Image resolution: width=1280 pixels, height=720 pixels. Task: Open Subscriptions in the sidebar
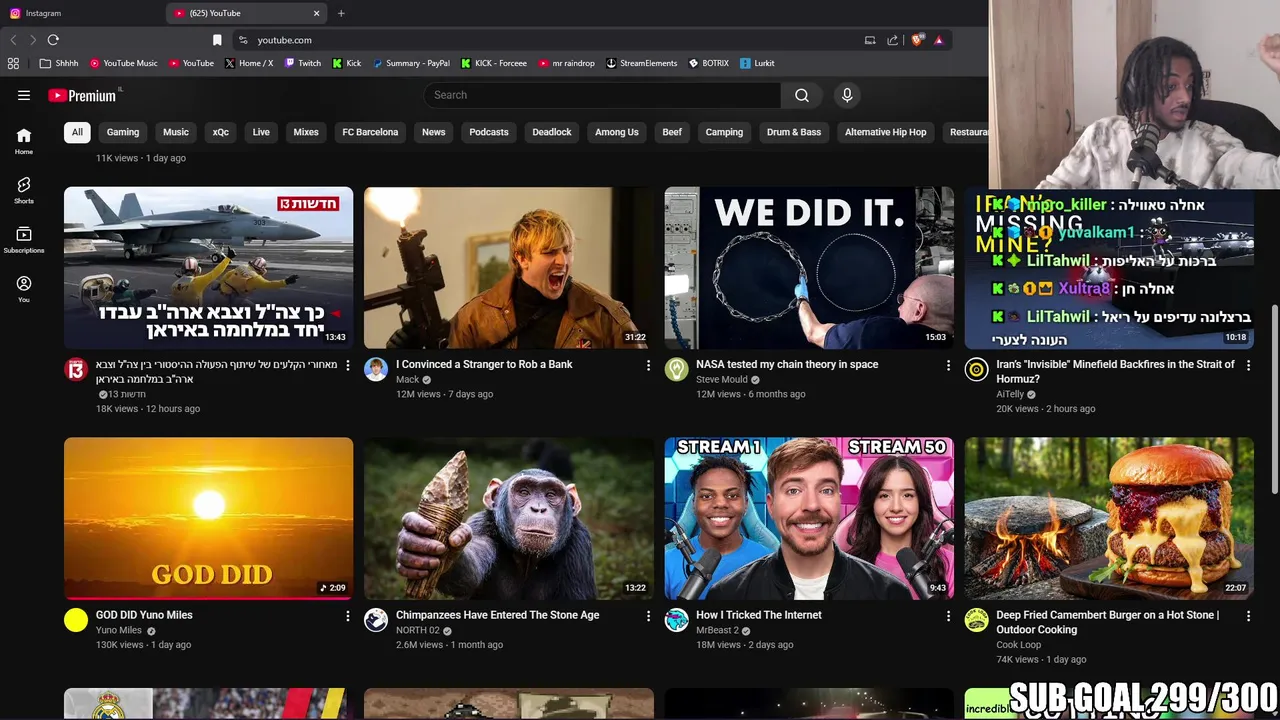pos(24,240)
